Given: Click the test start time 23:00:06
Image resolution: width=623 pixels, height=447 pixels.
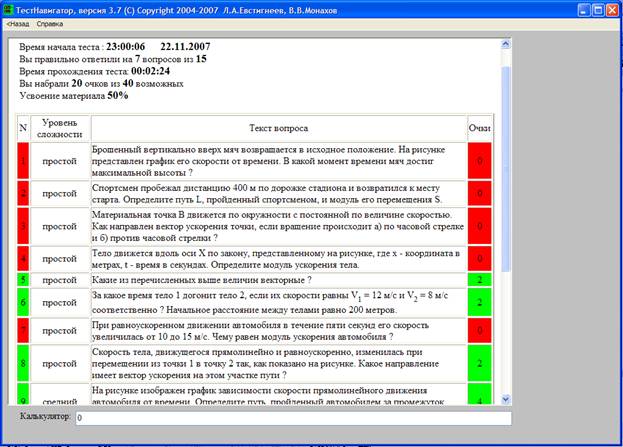Looking at the screenshot, I should tap(126, 46).
